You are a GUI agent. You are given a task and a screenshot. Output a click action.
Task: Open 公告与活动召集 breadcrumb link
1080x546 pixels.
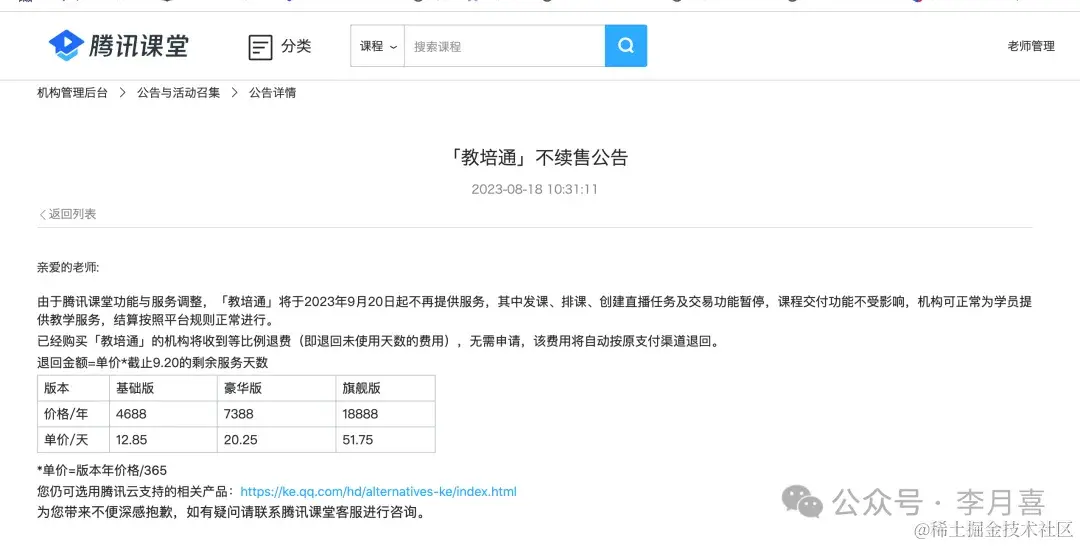pyautogui.click(x=178, y=92)
